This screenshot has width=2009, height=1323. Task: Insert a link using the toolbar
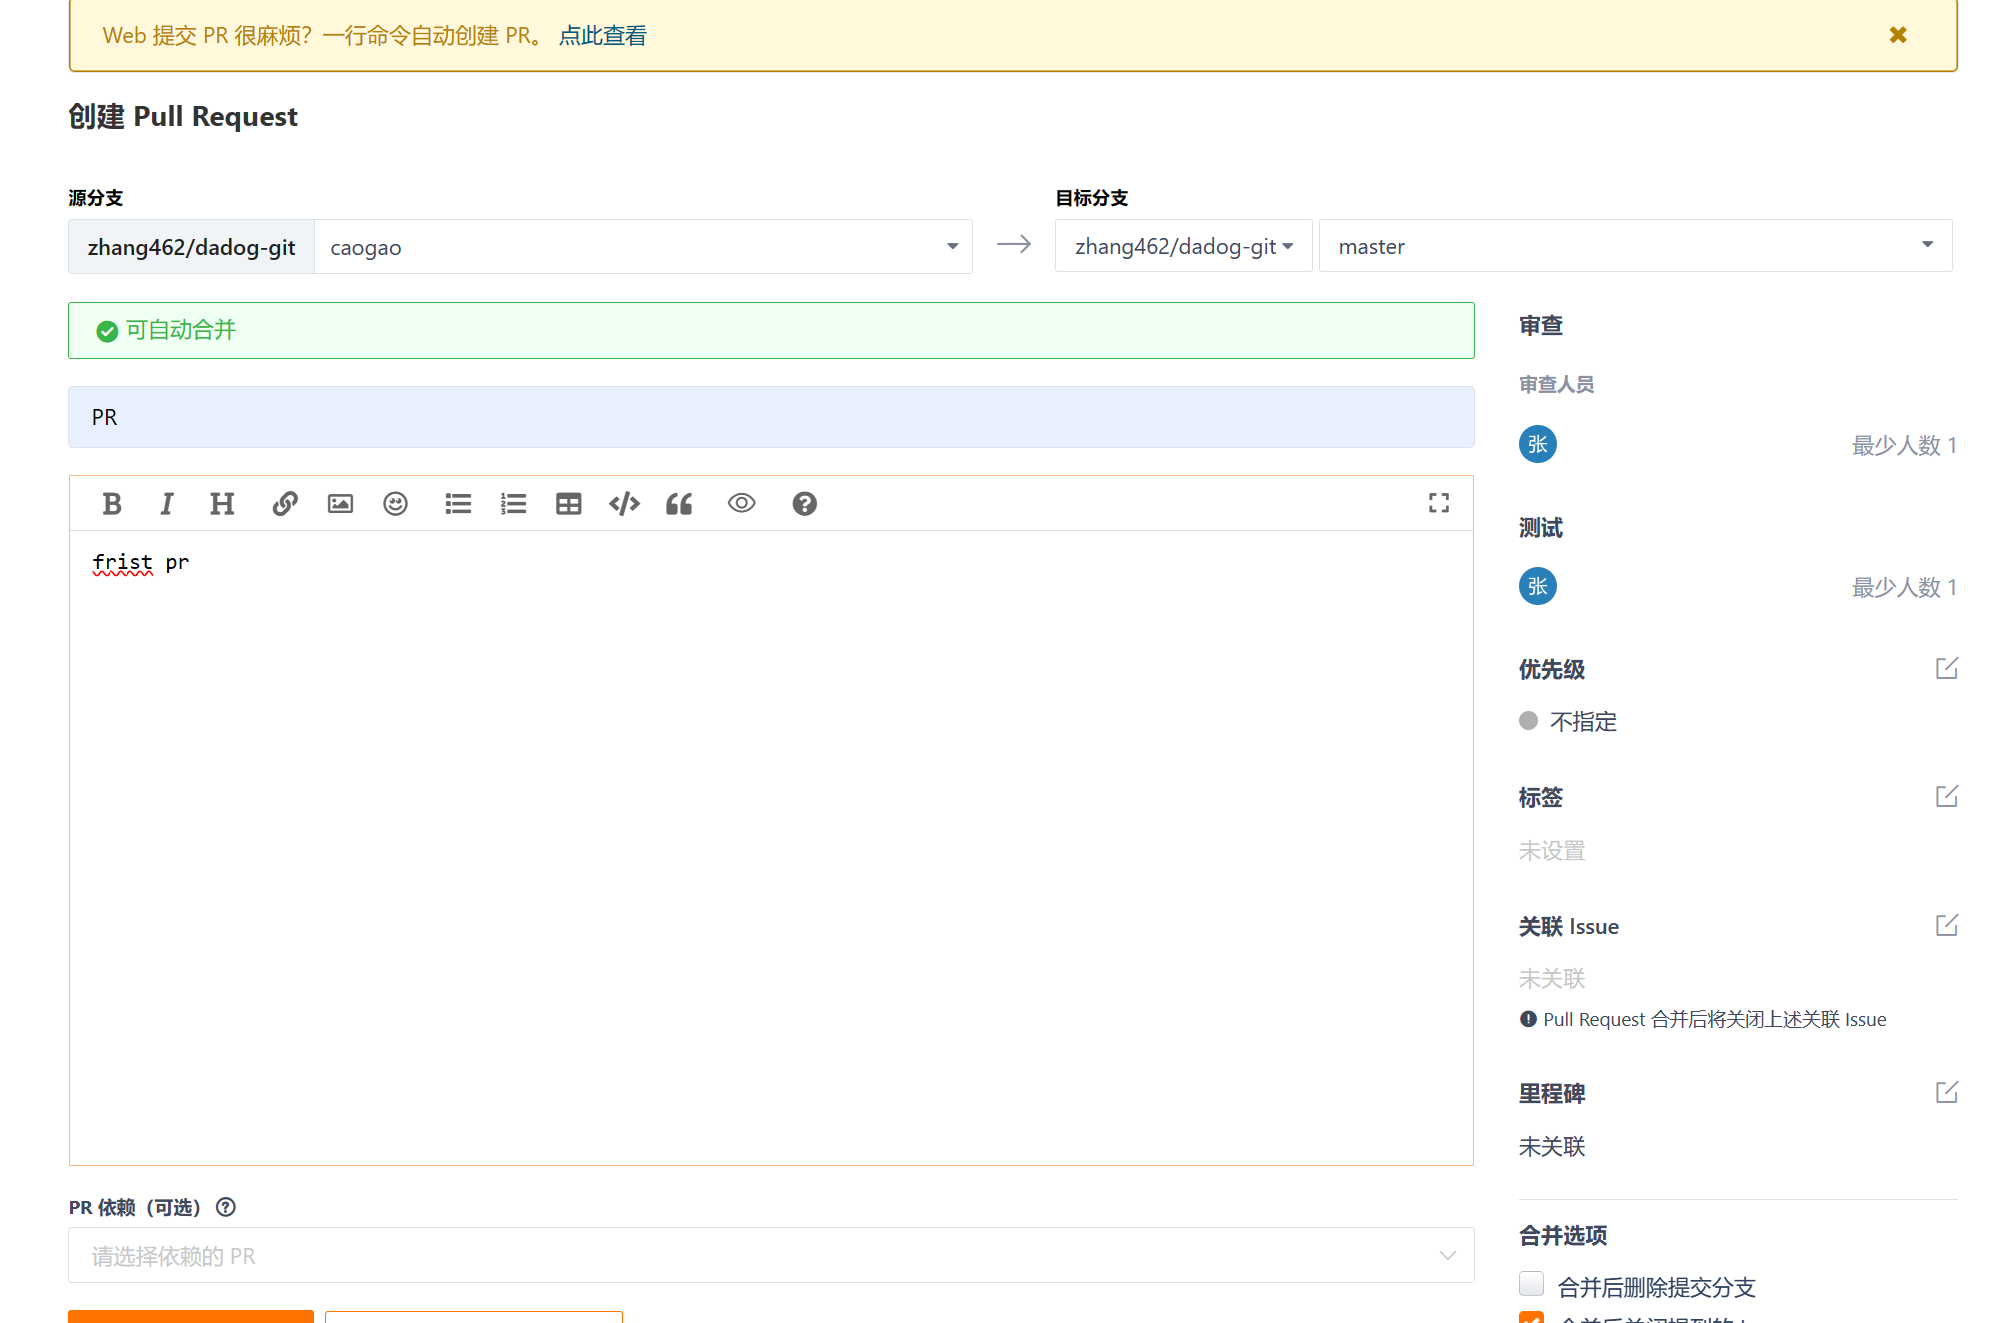[x=285, y=504]
